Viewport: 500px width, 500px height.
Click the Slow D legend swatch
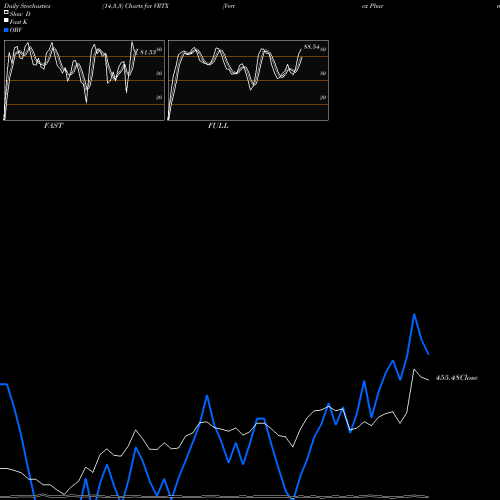(6, 12)
